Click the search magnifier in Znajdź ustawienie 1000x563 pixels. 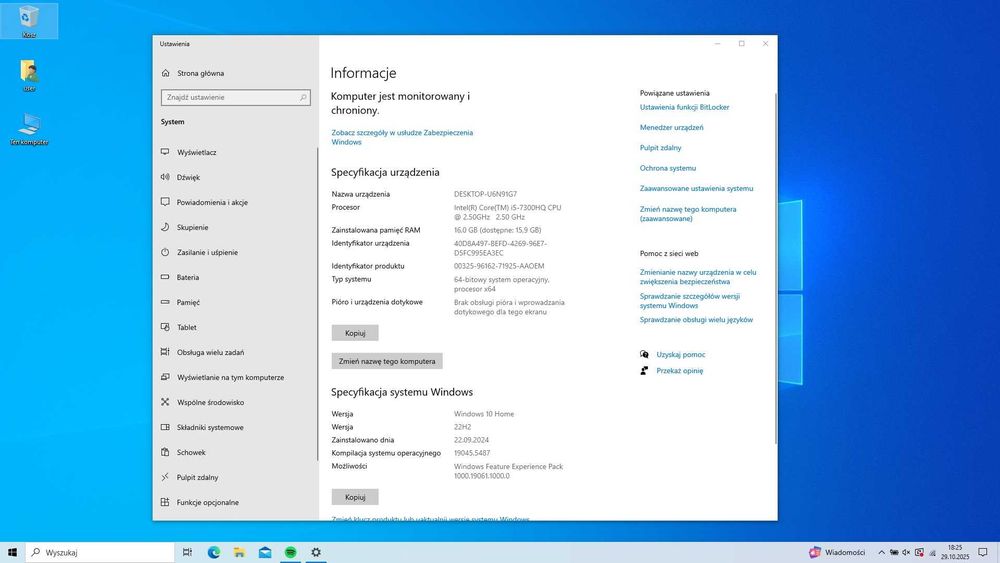(x=303, y=98)
